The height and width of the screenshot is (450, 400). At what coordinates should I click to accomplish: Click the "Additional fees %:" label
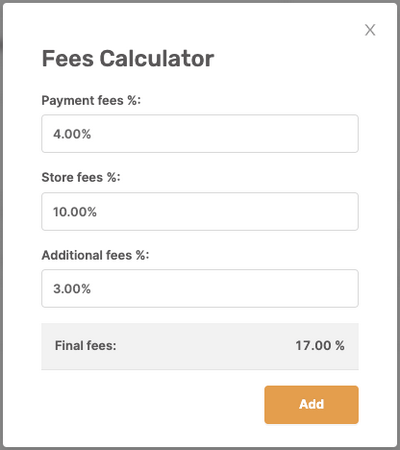(95, 255)
